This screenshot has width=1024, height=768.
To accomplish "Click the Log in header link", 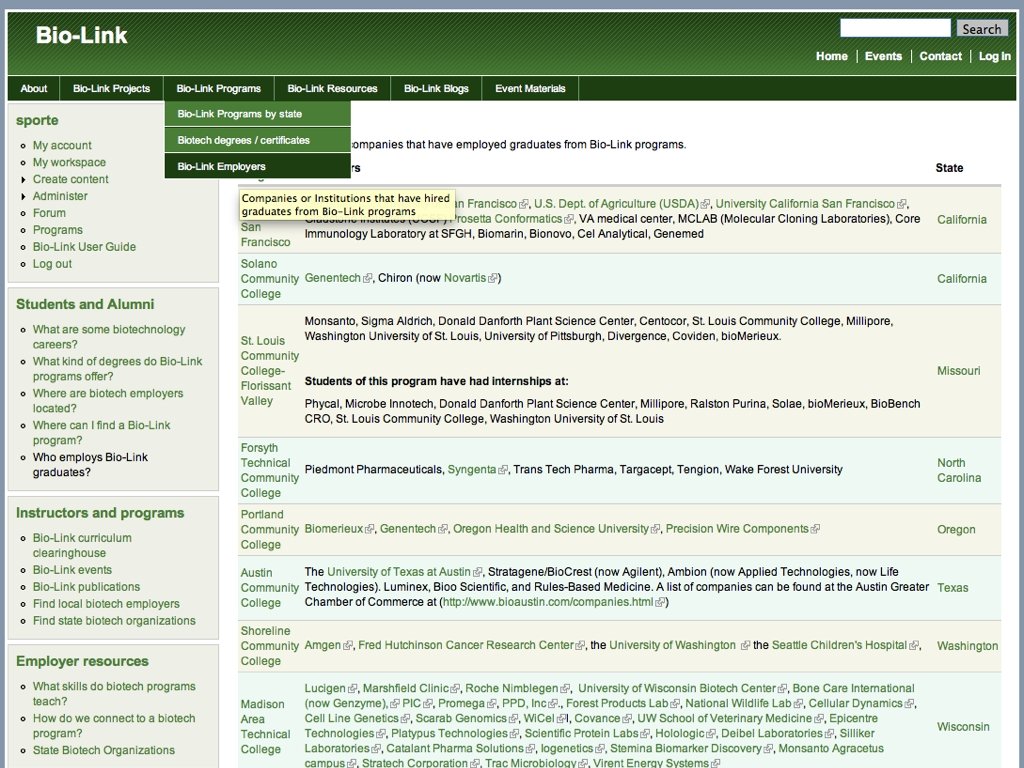I will point(995,56).
